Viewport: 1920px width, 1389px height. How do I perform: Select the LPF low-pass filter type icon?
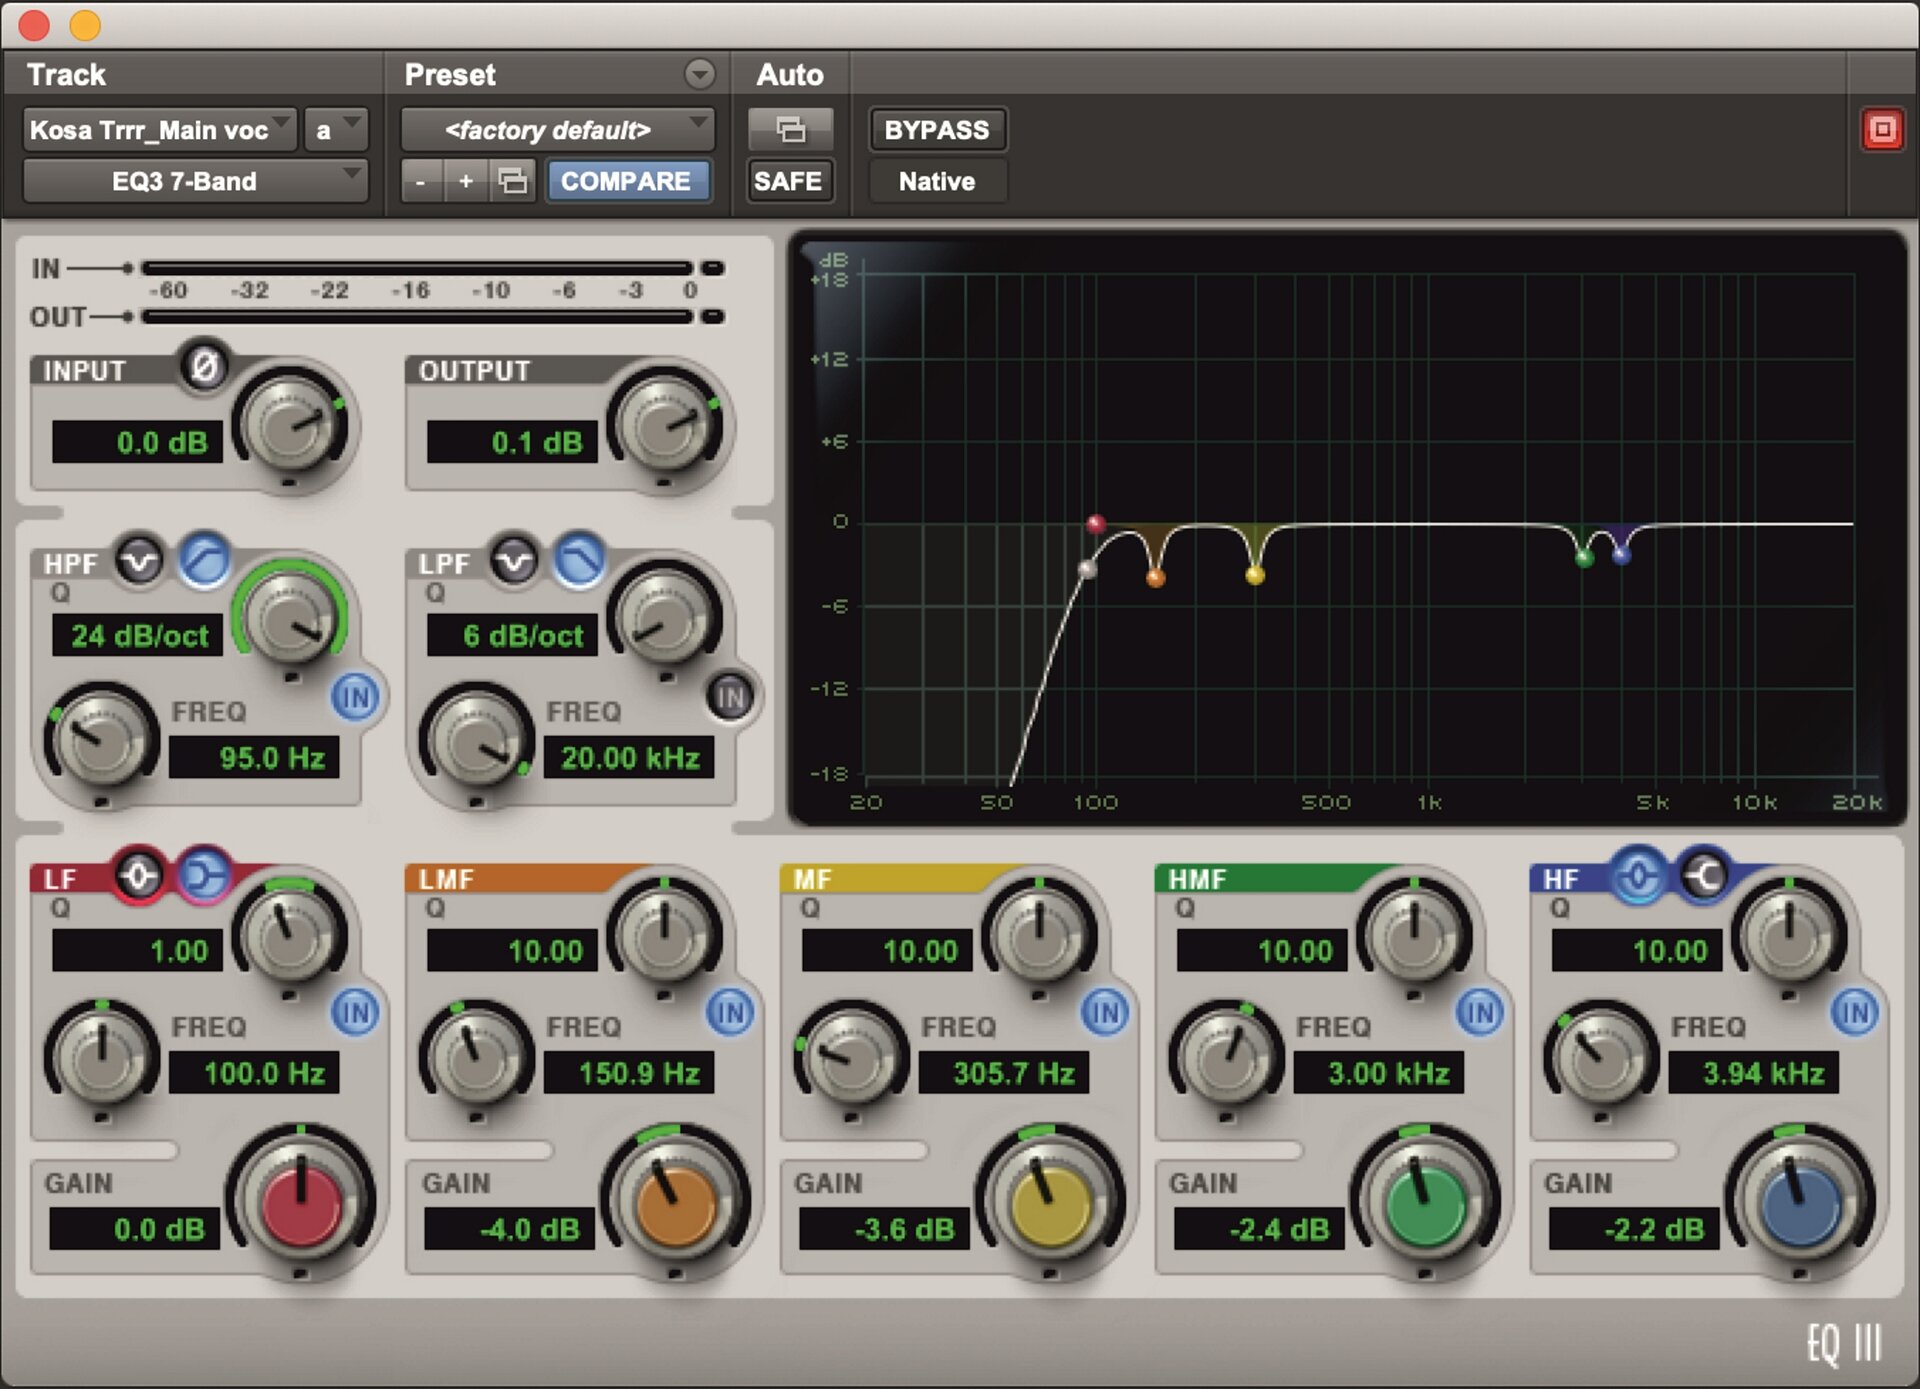tap(580, 561)
